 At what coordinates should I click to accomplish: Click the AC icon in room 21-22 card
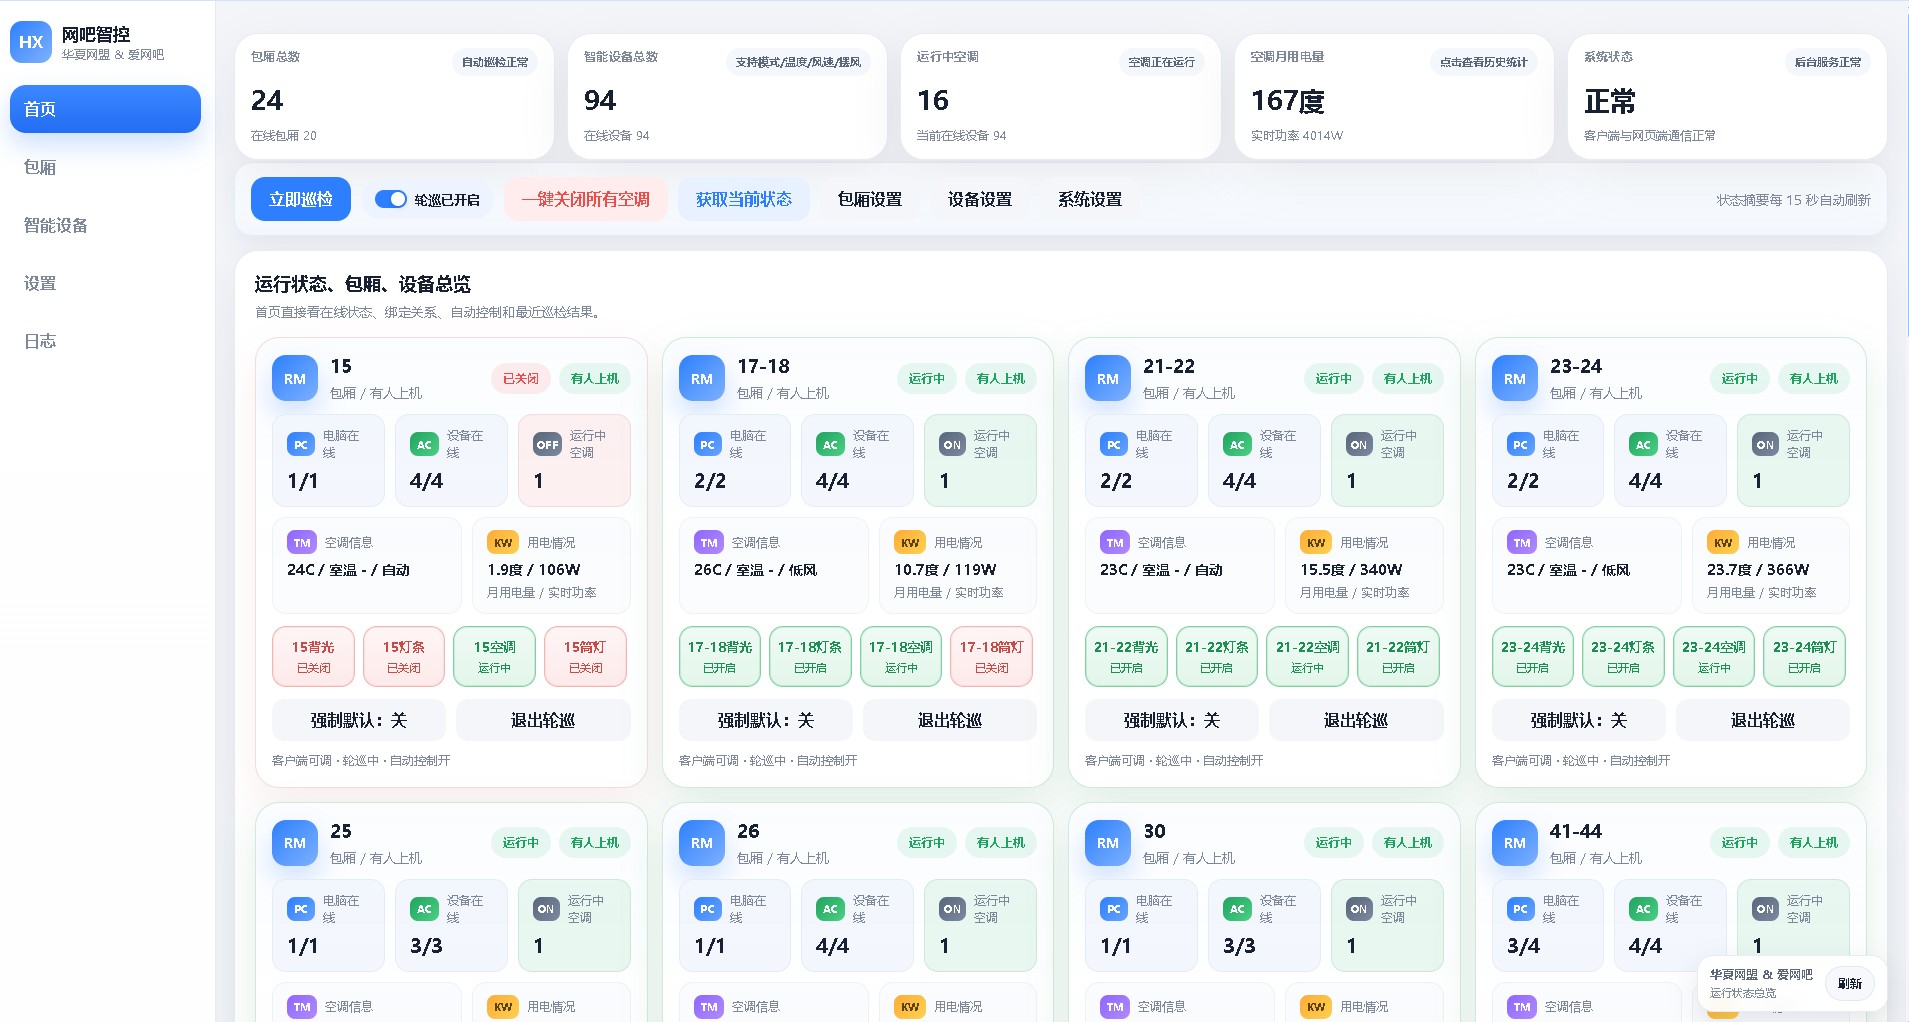pyautogui.click(x=1238, y=445)
